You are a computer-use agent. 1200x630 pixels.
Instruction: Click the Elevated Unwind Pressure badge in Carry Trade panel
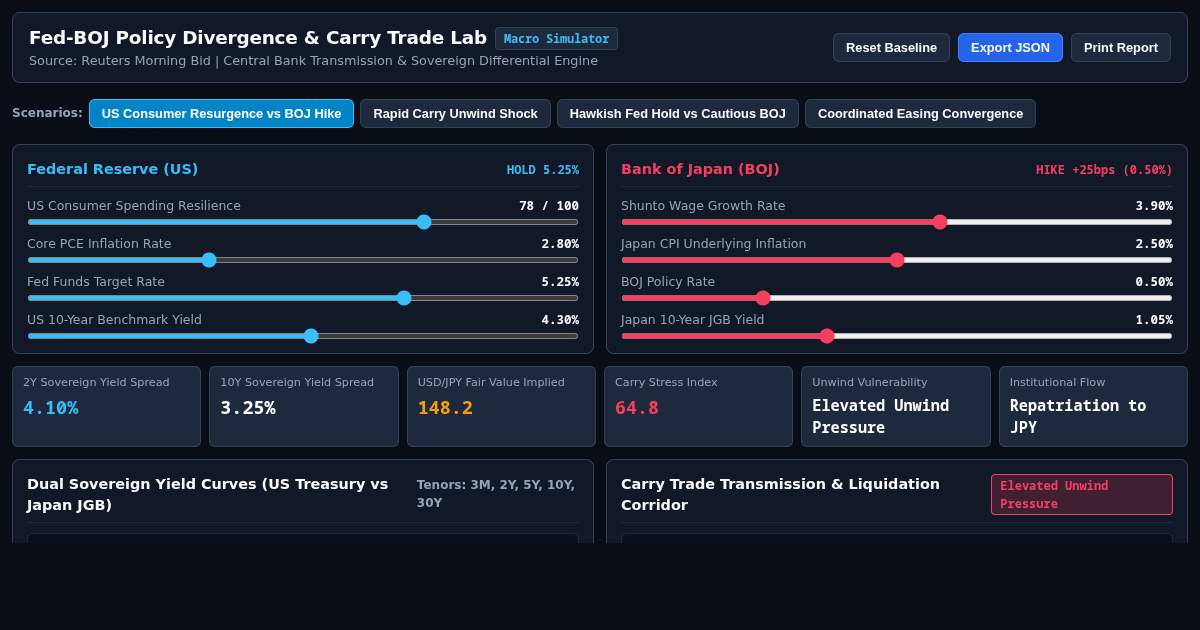pyautogui.click(x=1082, y=494)
